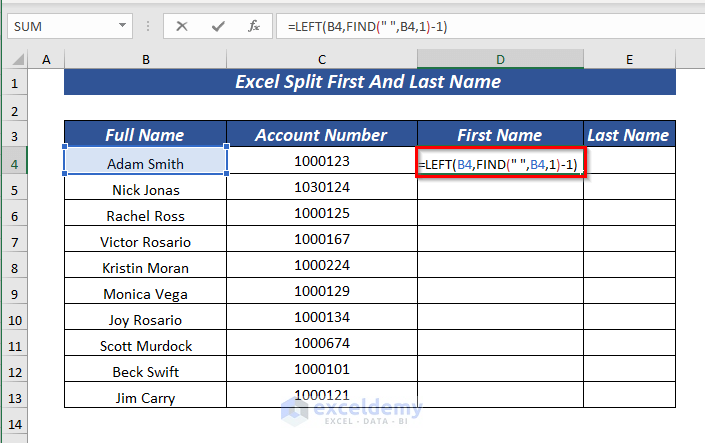Select the Full Name header cell
705x443 pixels.
click(145, 135)
